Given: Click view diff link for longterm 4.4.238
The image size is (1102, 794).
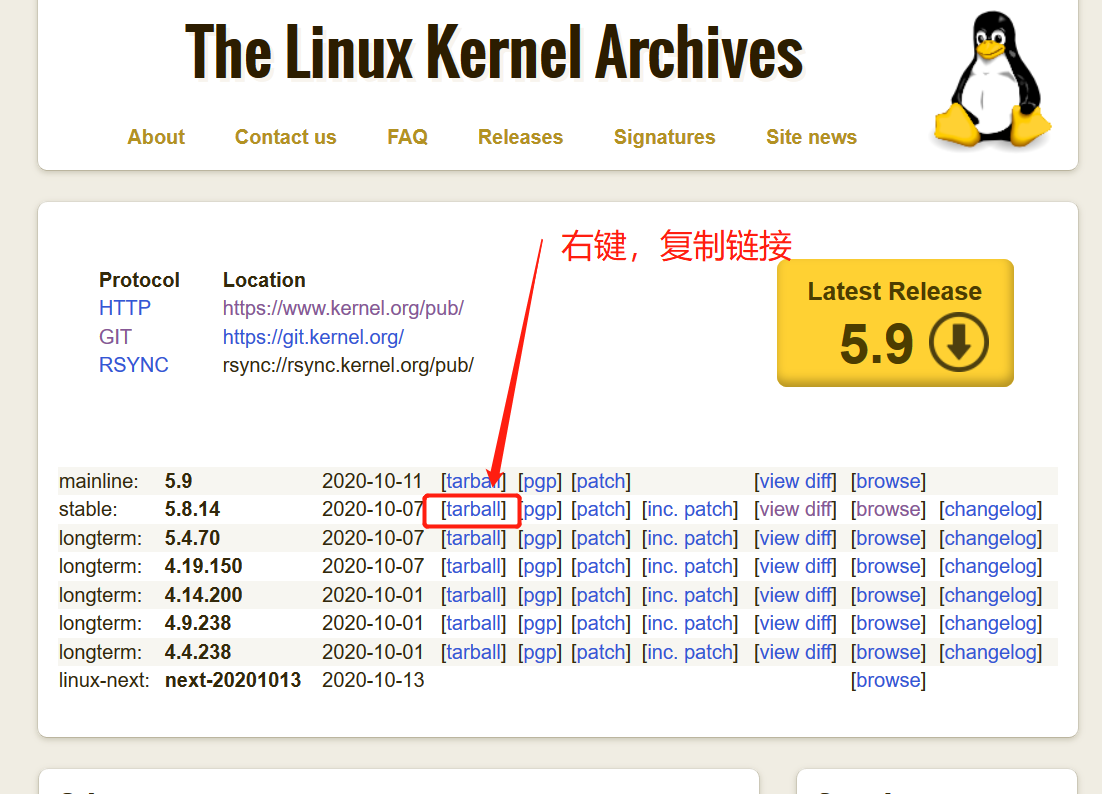Looking at the screenshot, I should click(796, 652).
